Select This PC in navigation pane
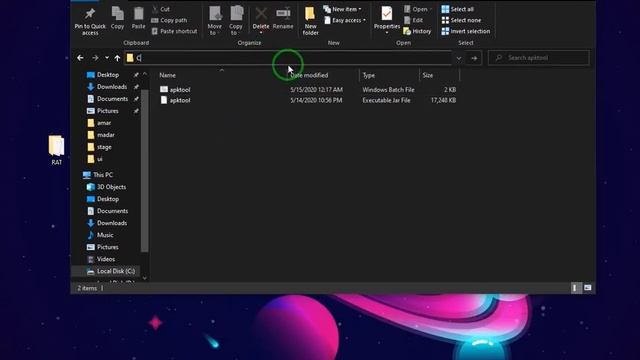 click(x=102, y=175)
